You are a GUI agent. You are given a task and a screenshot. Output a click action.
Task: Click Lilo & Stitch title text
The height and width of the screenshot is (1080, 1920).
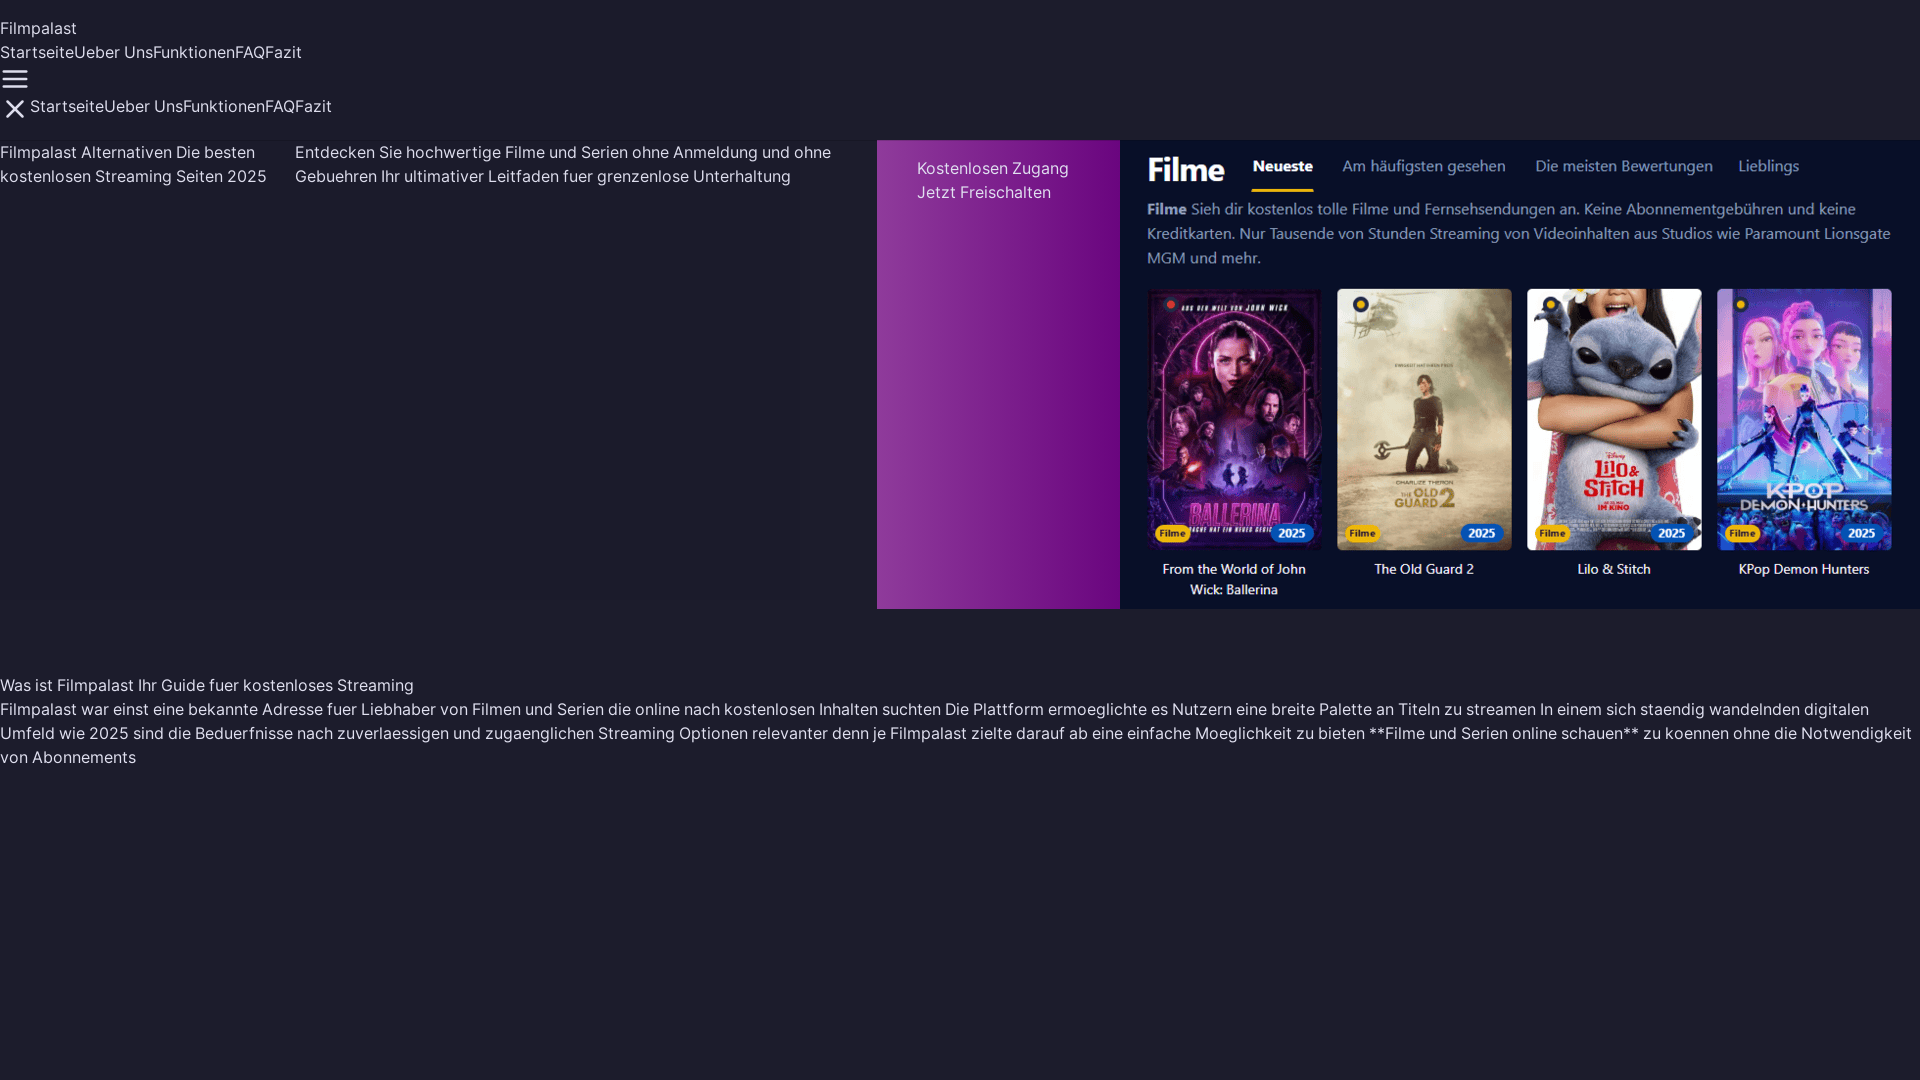1614,569
